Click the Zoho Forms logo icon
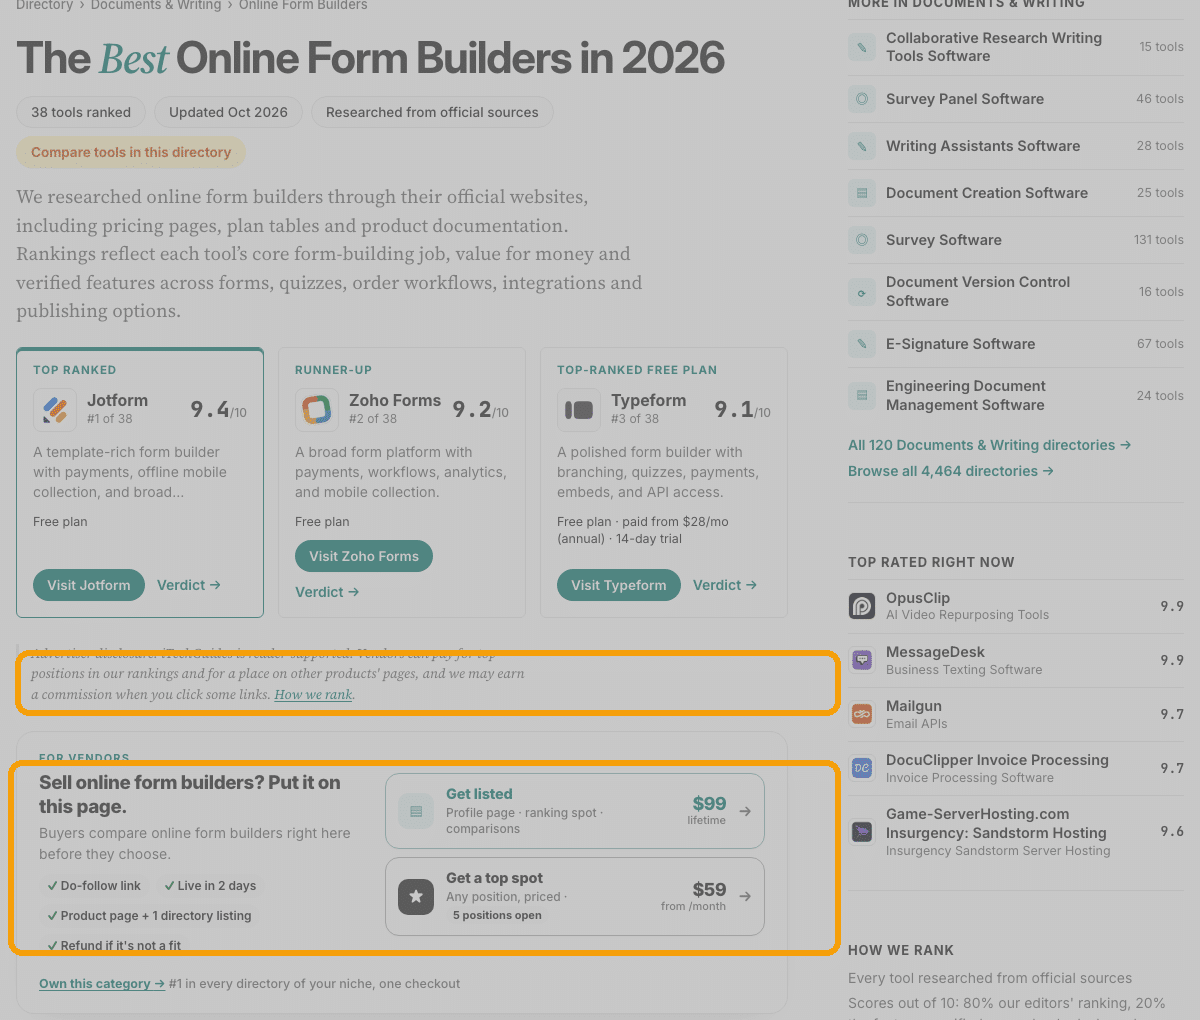This screenshot has height=1020, width=1200. [x=317, y=409]
